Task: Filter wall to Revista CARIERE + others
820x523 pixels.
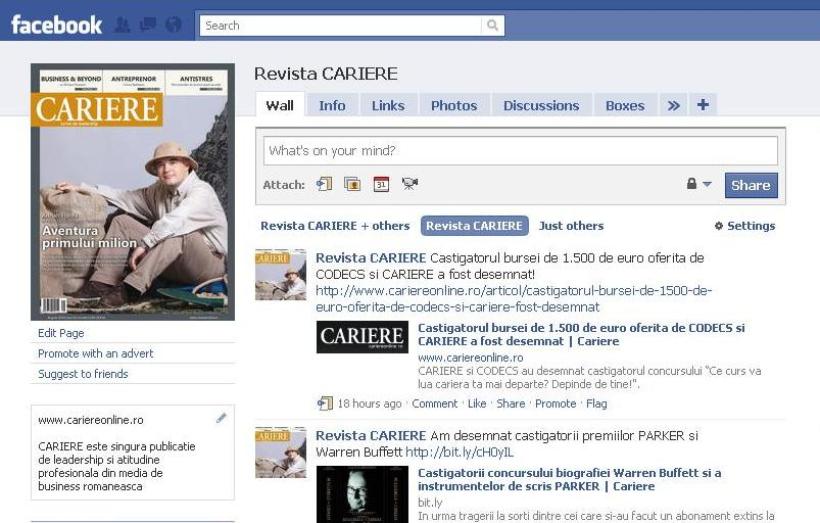Action: click(335, 226)
